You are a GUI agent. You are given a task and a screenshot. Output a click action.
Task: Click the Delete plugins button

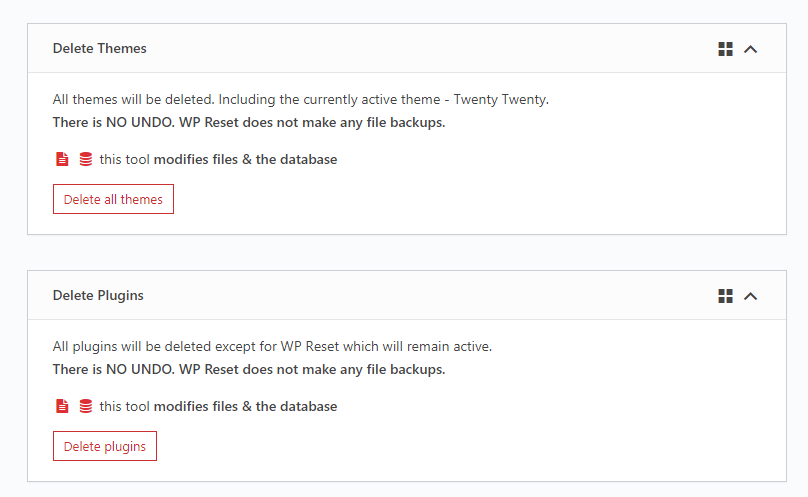coord(105,446)
